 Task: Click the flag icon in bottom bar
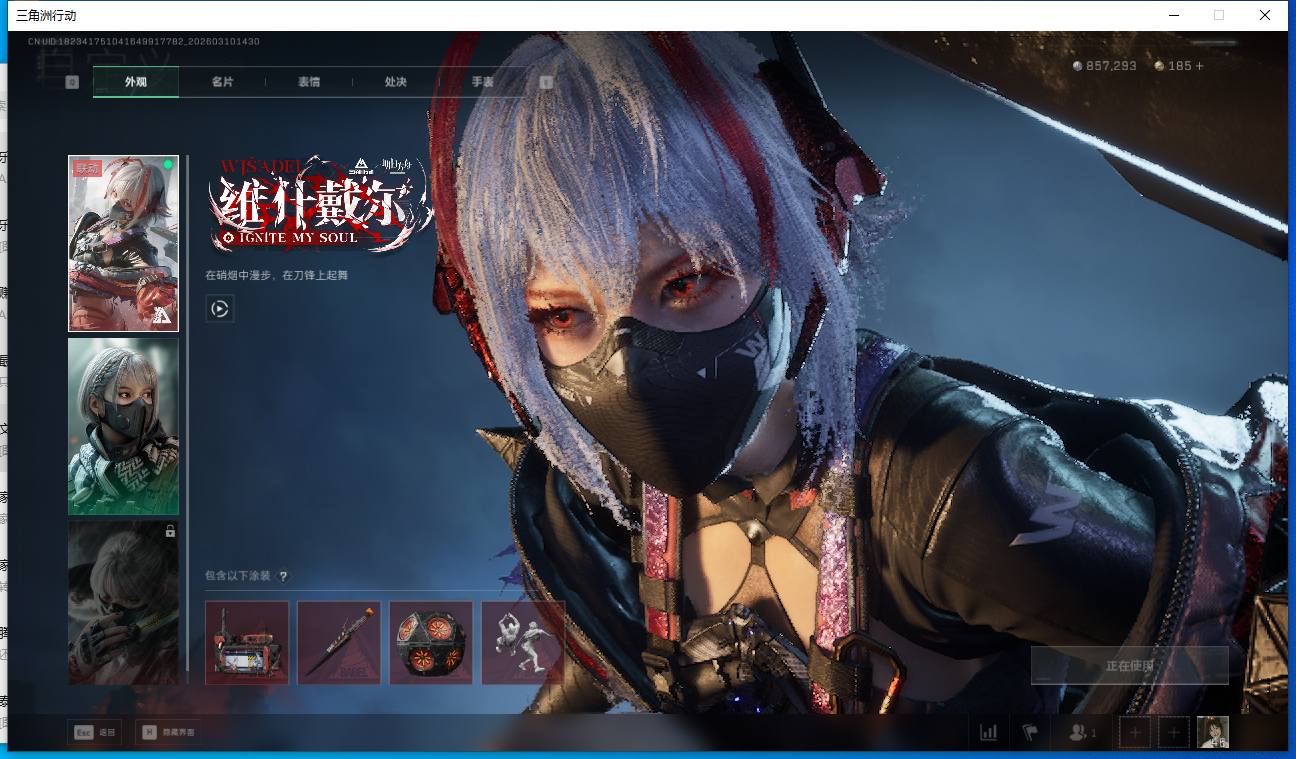click(1030, 733)
